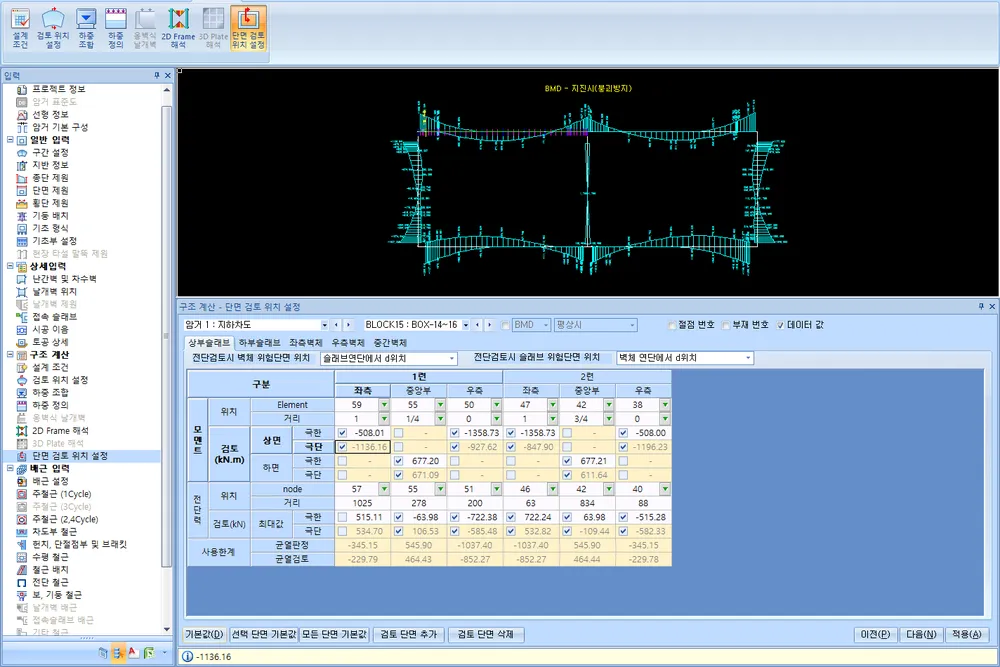
Task: Open the 하중 조합 ribbon tool
Action: click(86, 28)
